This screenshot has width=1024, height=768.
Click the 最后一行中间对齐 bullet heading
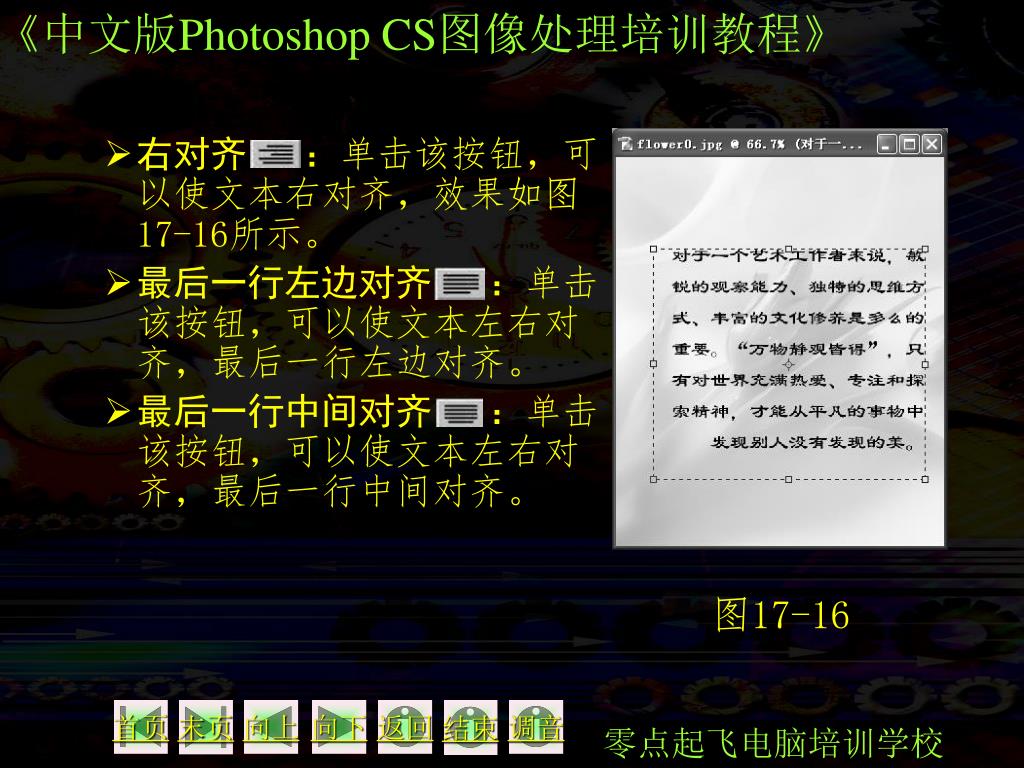point(283,412)
